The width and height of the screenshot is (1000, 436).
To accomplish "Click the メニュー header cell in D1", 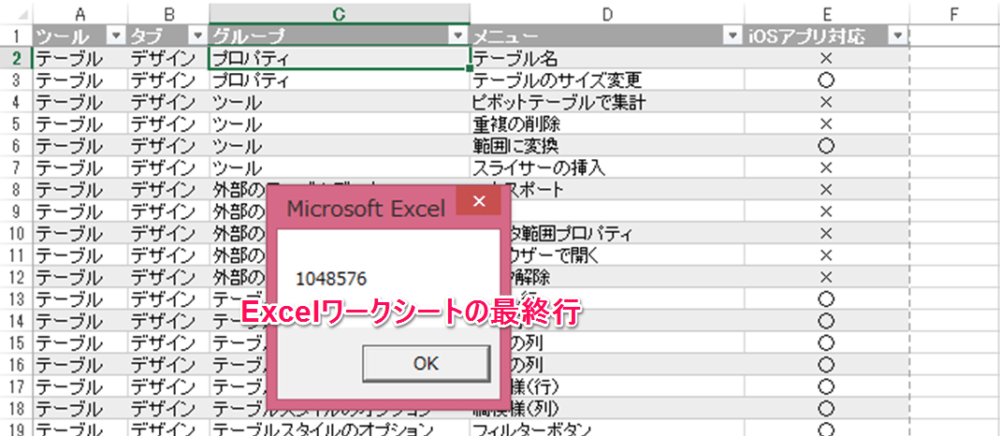I will tap(607, 36).
